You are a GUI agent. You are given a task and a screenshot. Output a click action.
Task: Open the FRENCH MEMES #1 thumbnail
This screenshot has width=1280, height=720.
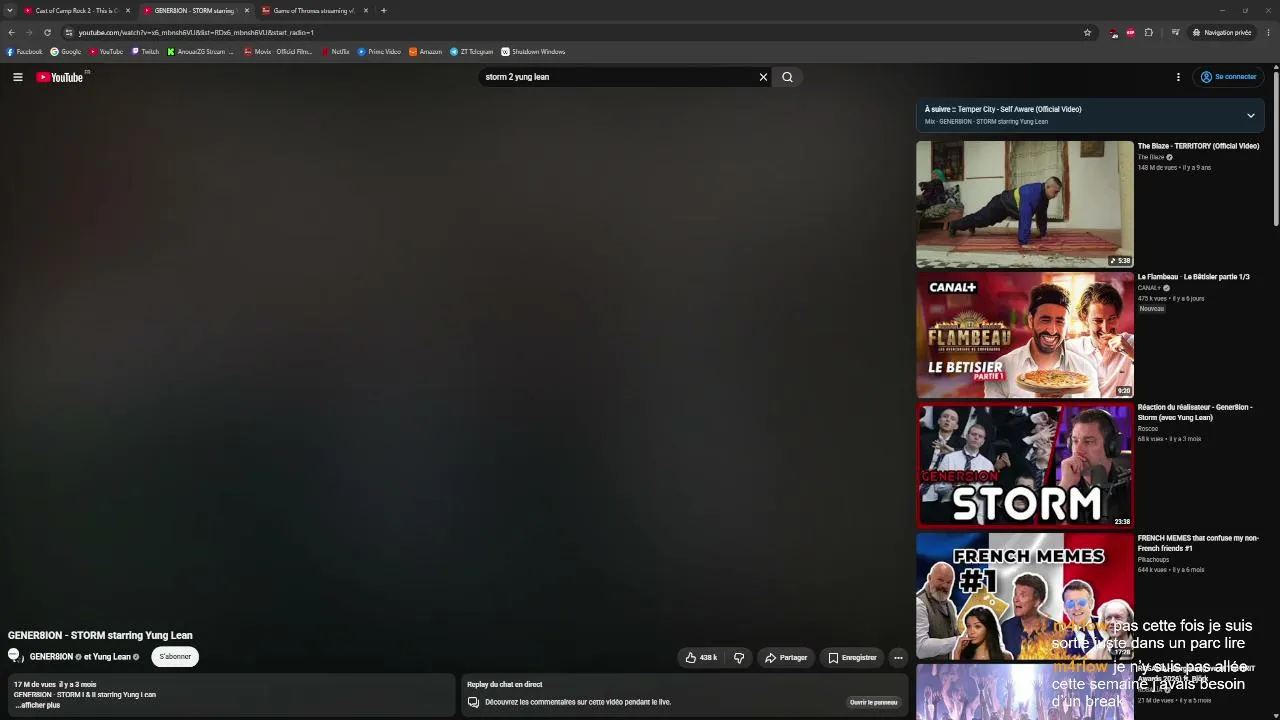(1024, 596)
